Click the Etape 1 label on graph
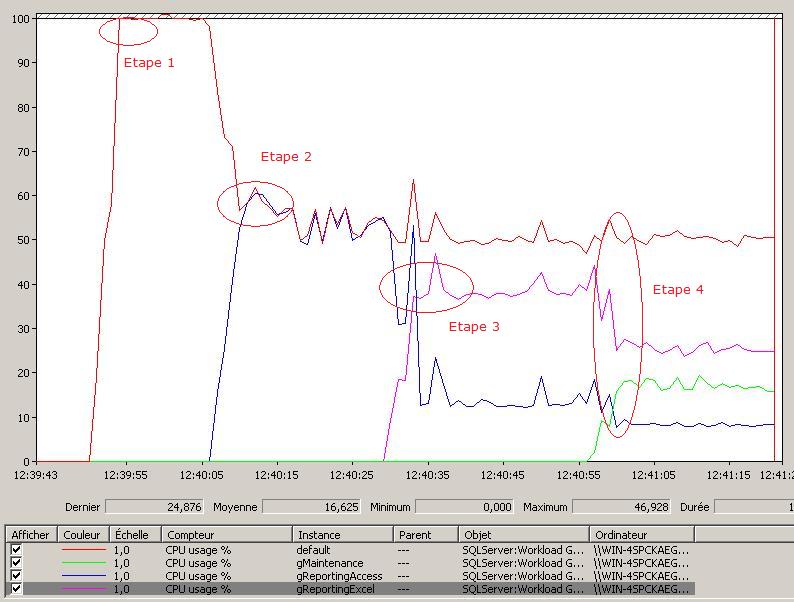This screenshot has width=794, height=602. [x=149, y=63]
